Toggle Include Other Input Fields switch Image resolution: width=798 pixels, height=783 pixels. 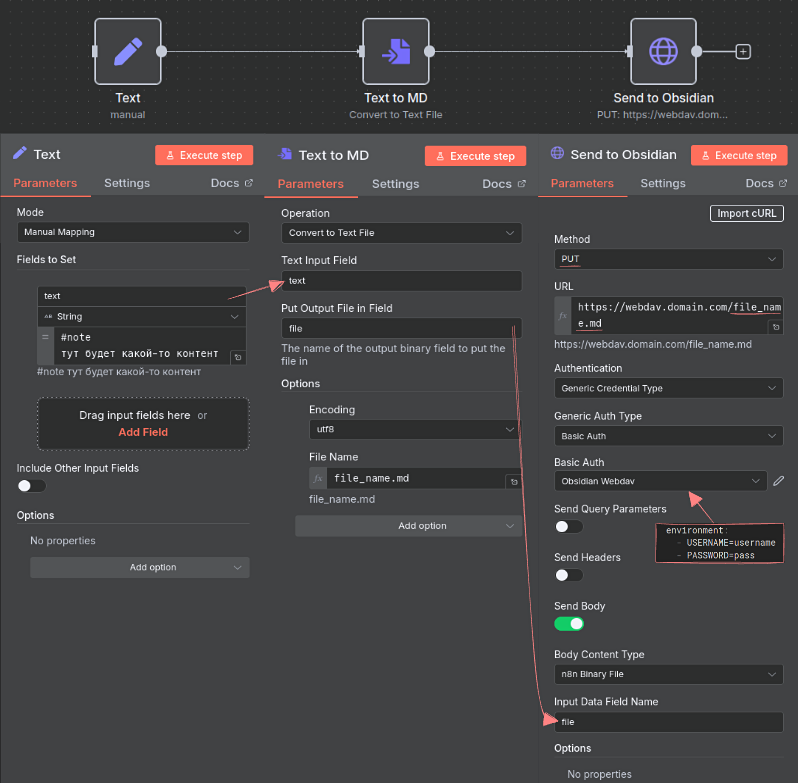tap(31, 486)
